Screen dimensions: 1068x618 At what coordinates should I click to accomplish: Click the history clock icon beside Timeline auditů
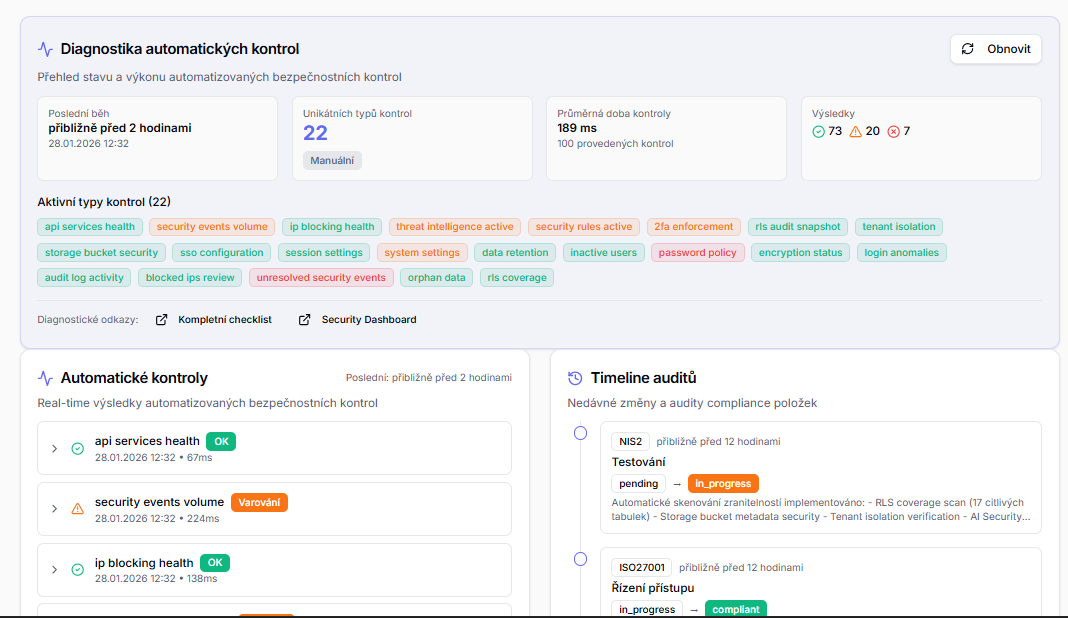(x=575, y=378)
